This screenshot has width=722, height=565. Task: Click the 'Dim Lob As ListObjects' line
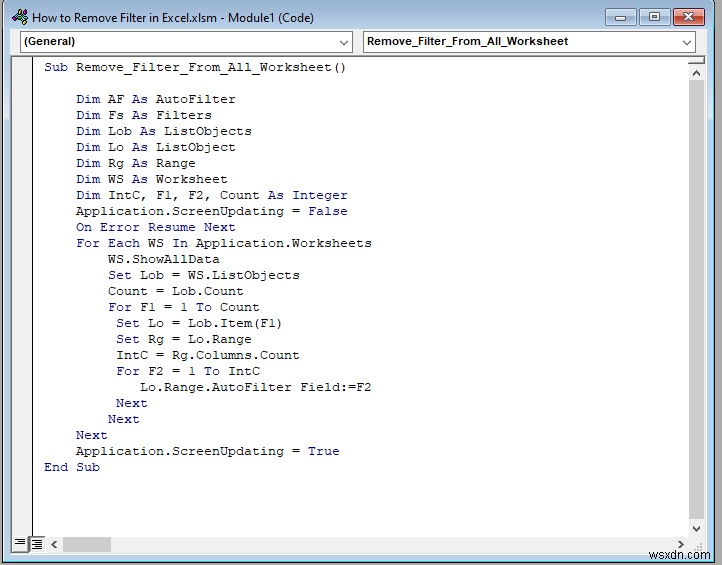pyautogui.click(x=164, y=131)
